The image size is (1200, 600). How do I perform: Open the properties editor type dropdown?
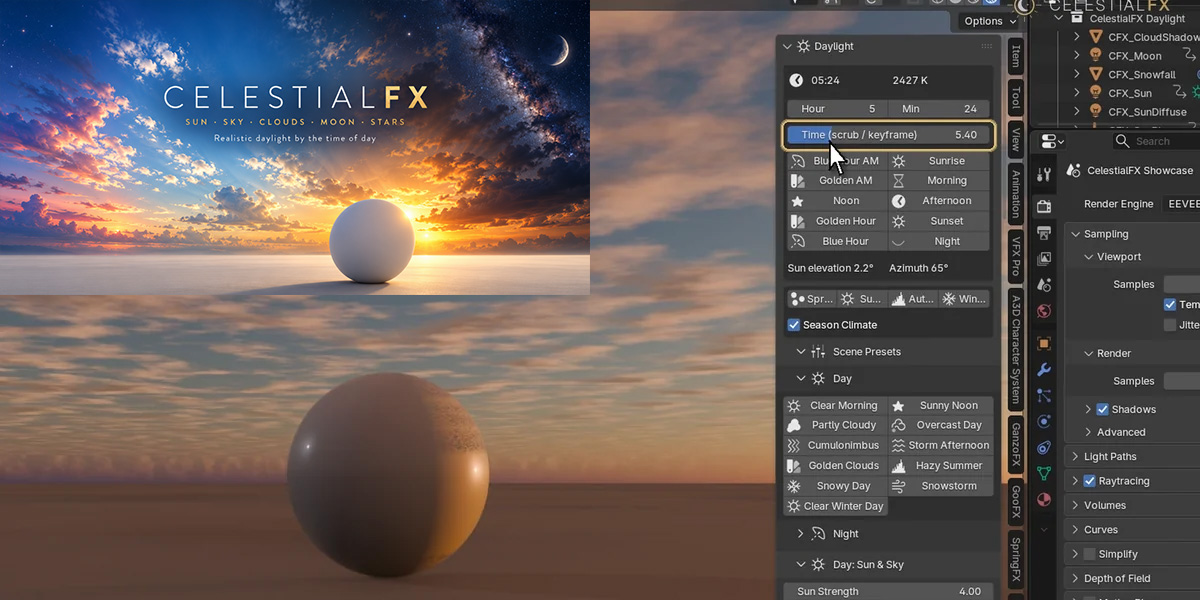pyautogui.click(x=1053, y=142)
